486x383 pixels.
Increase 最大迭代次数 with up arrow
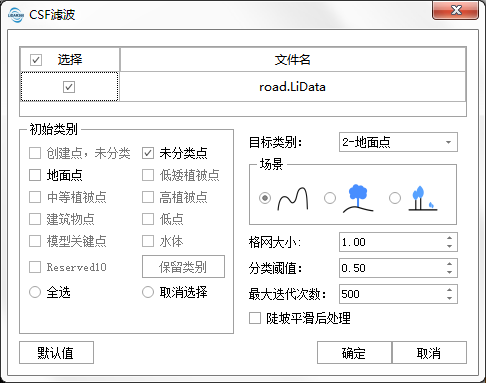pos(450,290)
